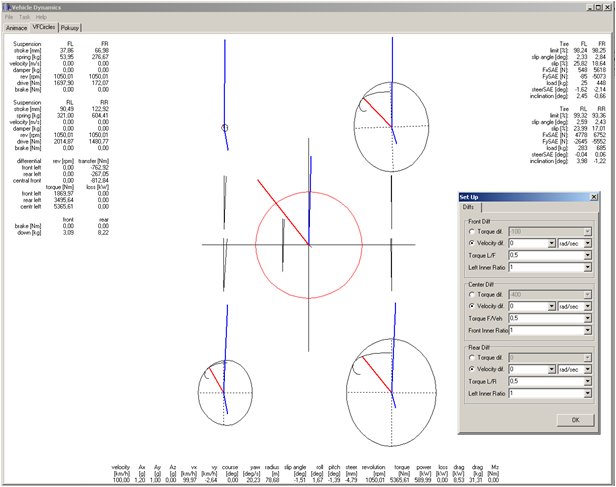Screen dimensions: 616x487
Task: Expand Rear Diff Left Inner Ratio dropdown
Action: pyautogui.click(x=588, y=393)
